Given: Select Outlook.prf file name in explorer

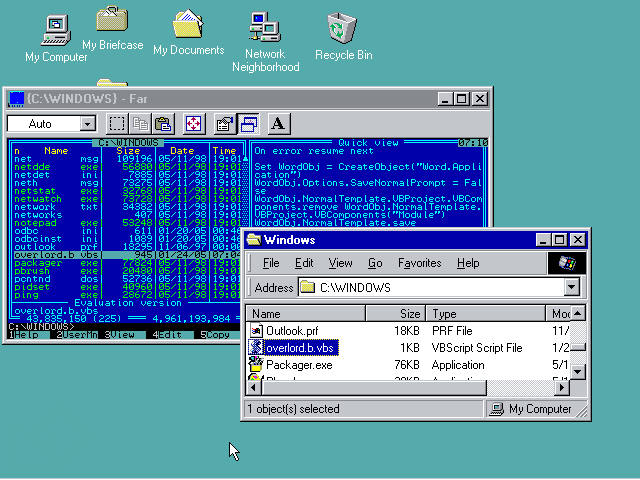Looking at the screenshot, I should [x=292, y=331].
